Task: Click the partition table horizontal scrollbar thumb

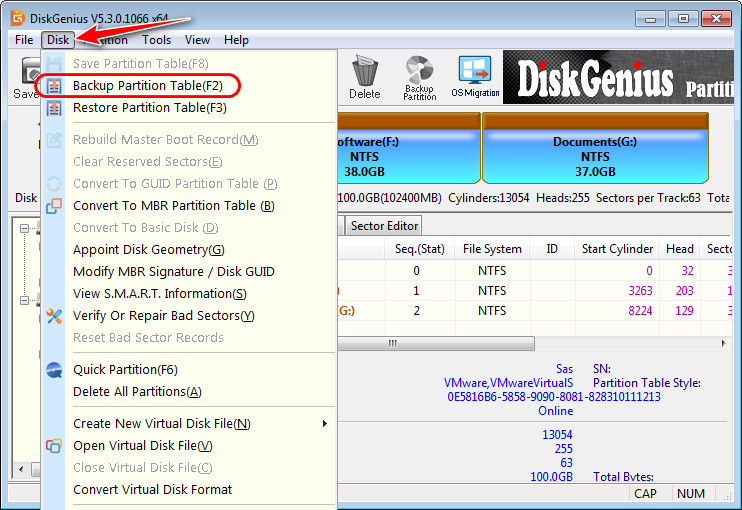Action: (x=436, y=343)
